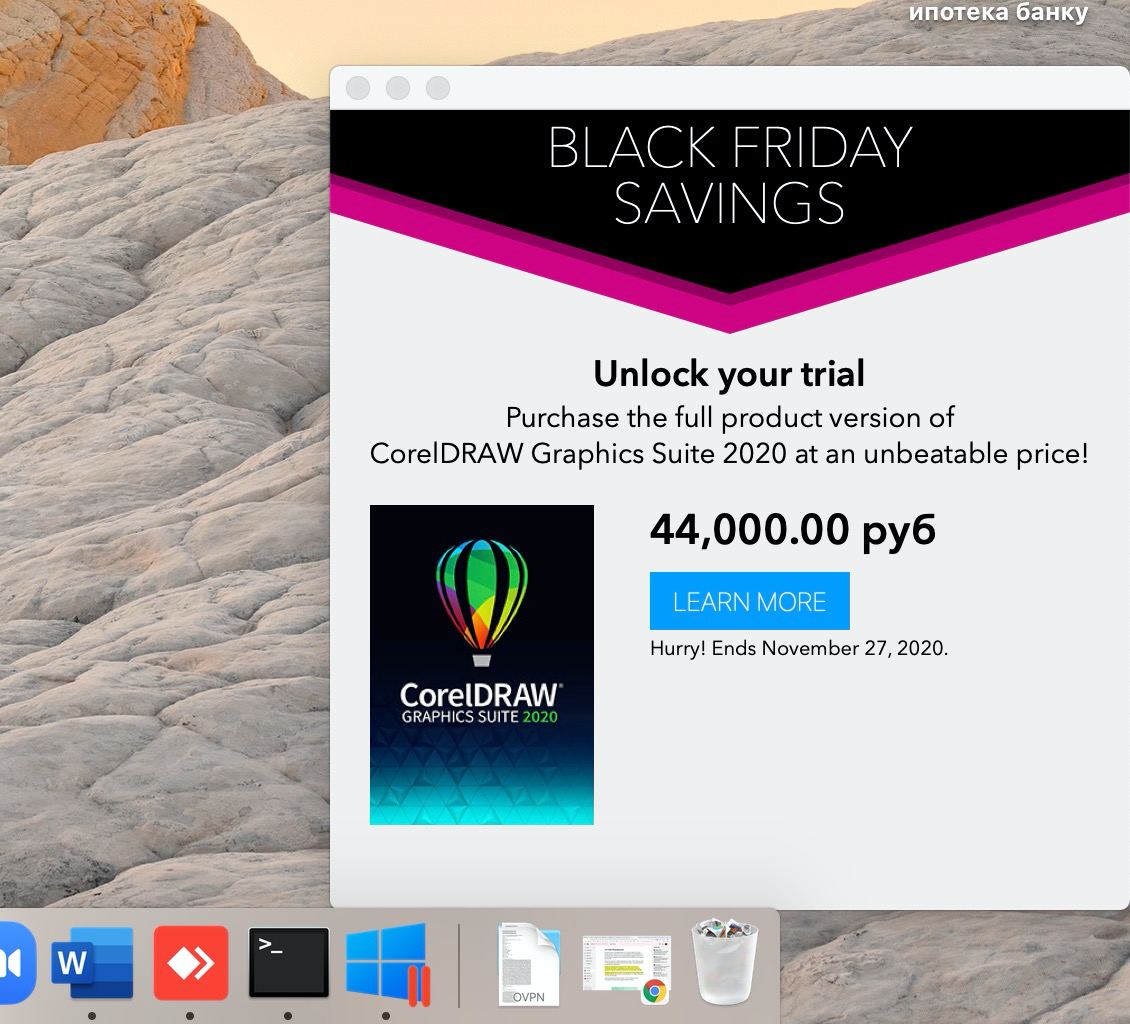Click the CorelDRAW Graphics Suite 2020 box image
The height and width of the screenshot is (1024, 1130).
click(481, 664)
